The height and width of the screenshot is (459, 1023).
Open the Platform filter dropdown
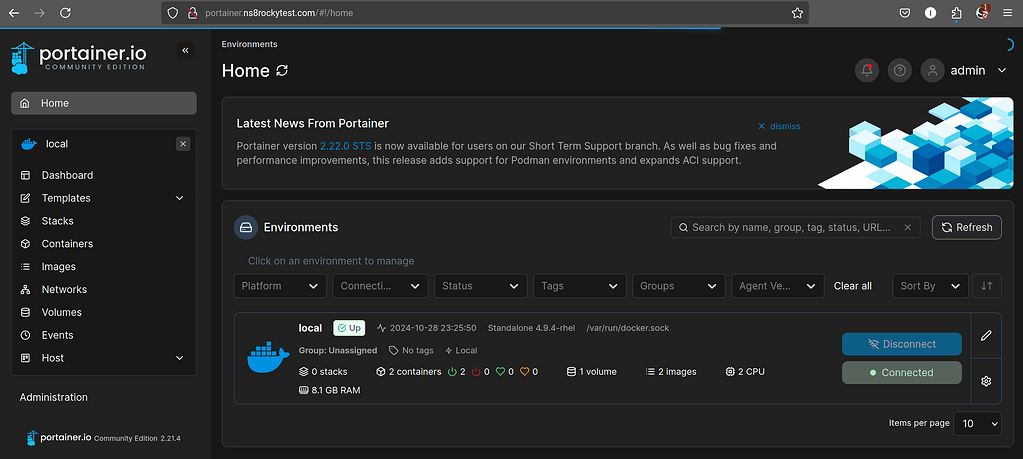pyautogui.click(x=280, y=286)
